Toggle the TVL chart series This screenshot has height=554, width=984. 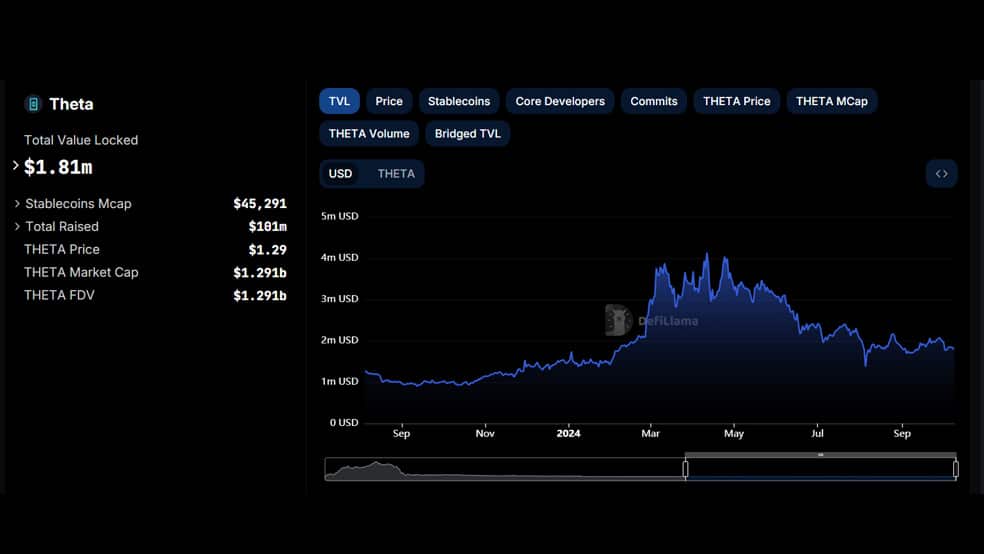tap(340, 101)
